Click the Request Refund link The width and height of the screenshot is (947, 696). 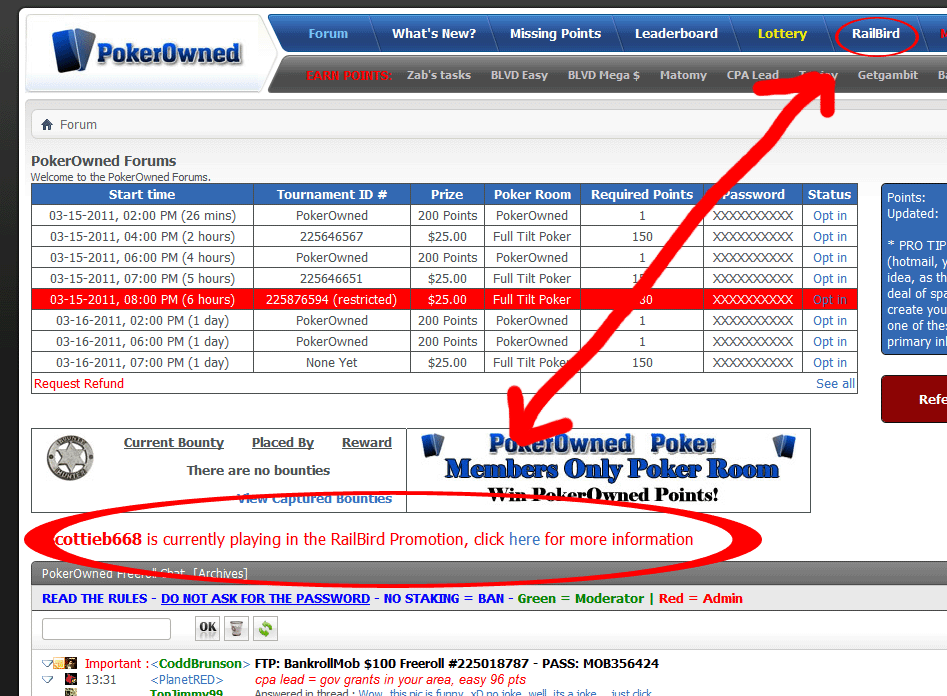coord(79,384)
